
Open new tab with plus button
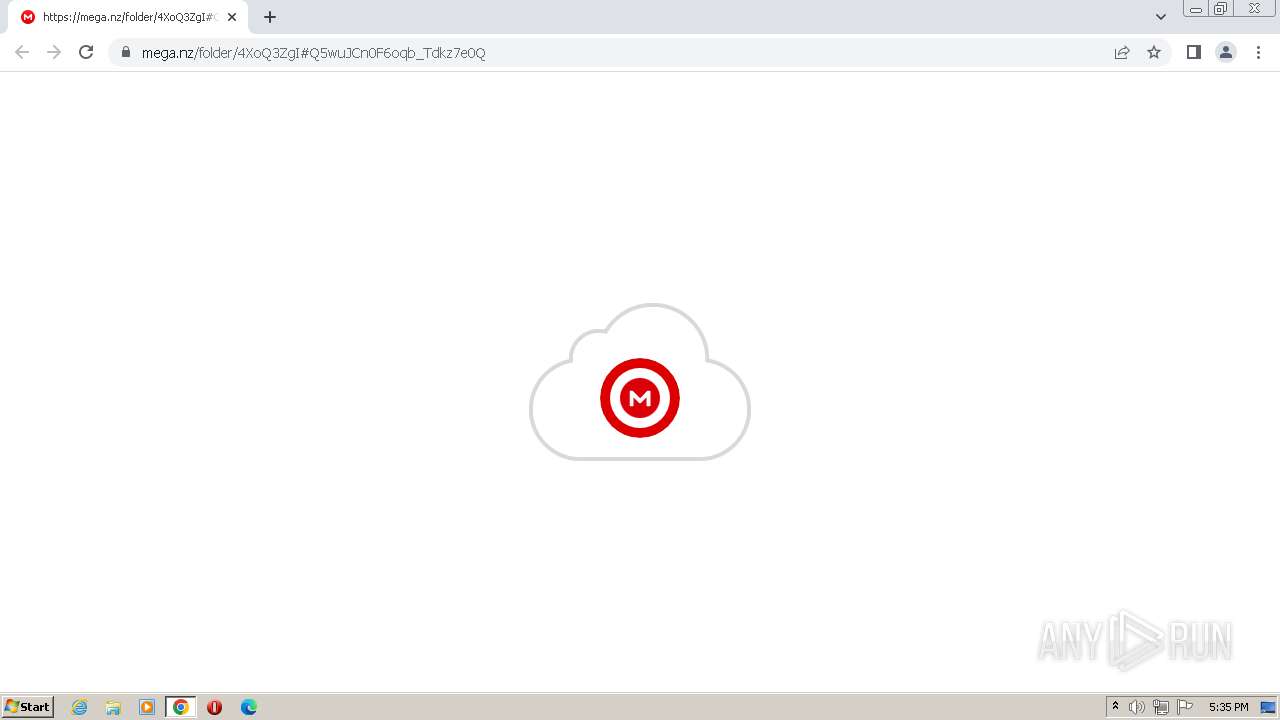pyautogui.click(x=270, y=17)
